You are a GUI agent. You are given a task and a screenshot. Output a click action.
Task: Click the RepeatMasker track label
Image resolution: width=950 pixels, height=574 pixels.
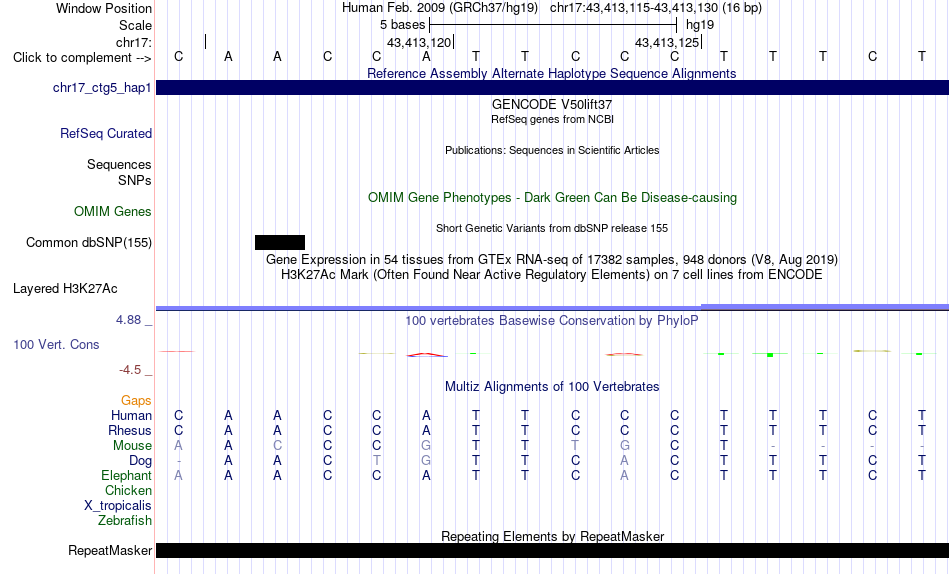tap(110, 550)
